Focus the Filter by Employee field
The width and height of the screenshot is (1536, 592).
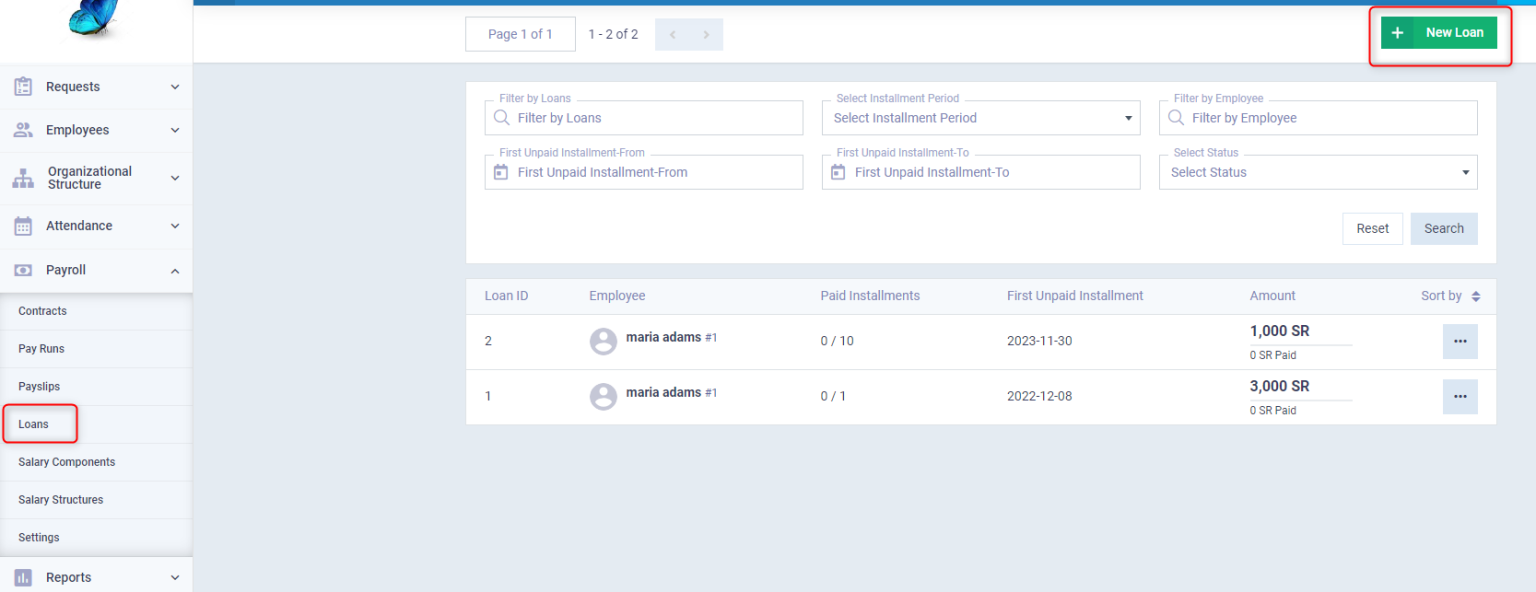1318,117
